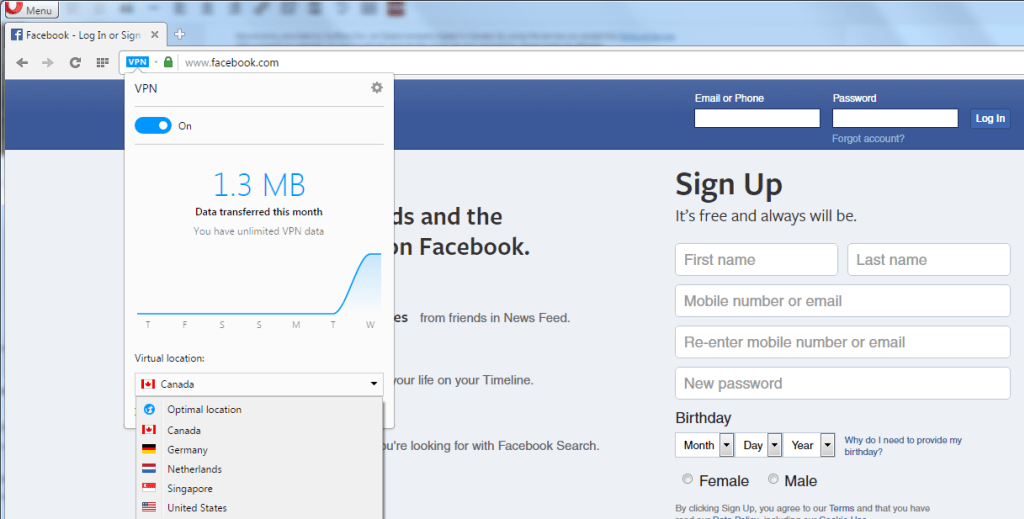Screen dimensions: 1024x519
Task: Open VPN settings gear icon
Action: tap(377, 87)
